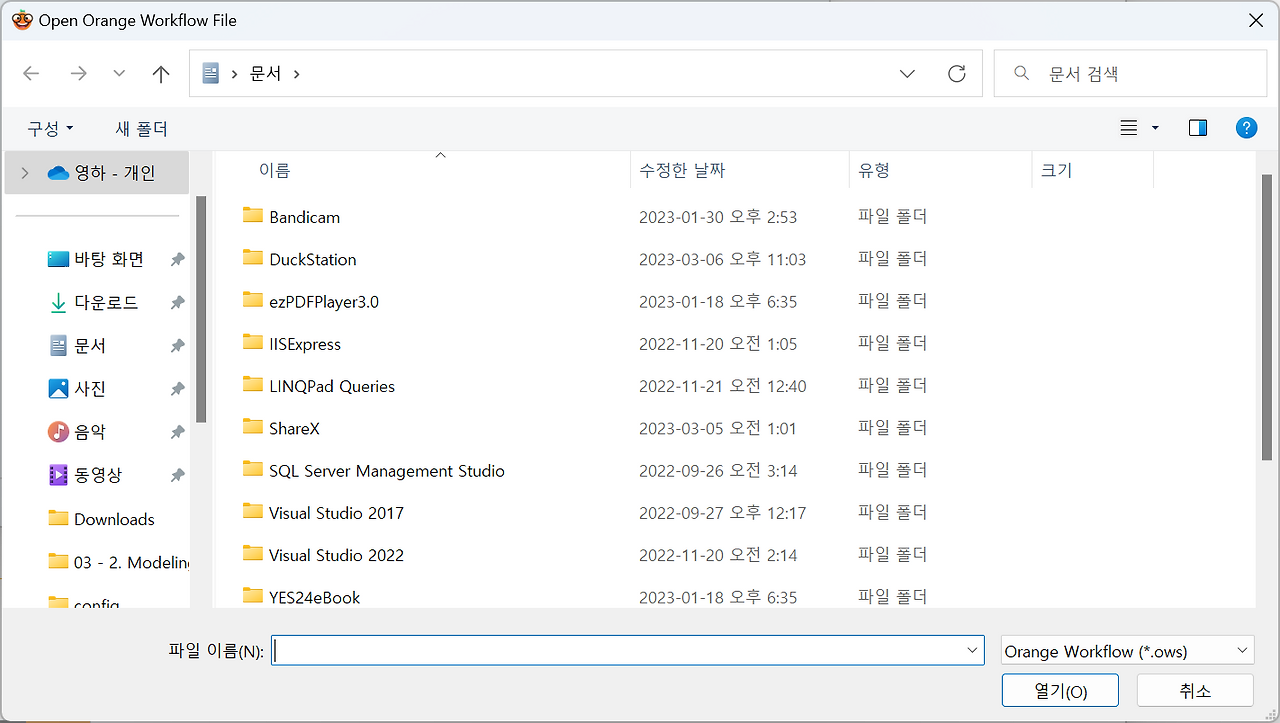Select the Visual Studio 2022 folder
The height and width of the screenshot is (723, 1280).
pos(336,555)
